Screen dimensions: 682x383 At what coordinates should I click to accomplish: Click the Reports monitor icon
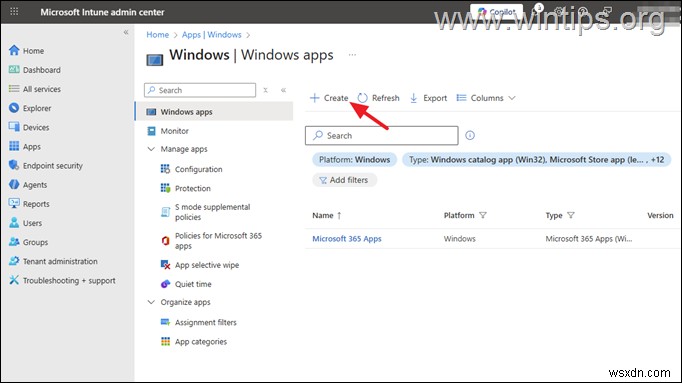point(14,203)
